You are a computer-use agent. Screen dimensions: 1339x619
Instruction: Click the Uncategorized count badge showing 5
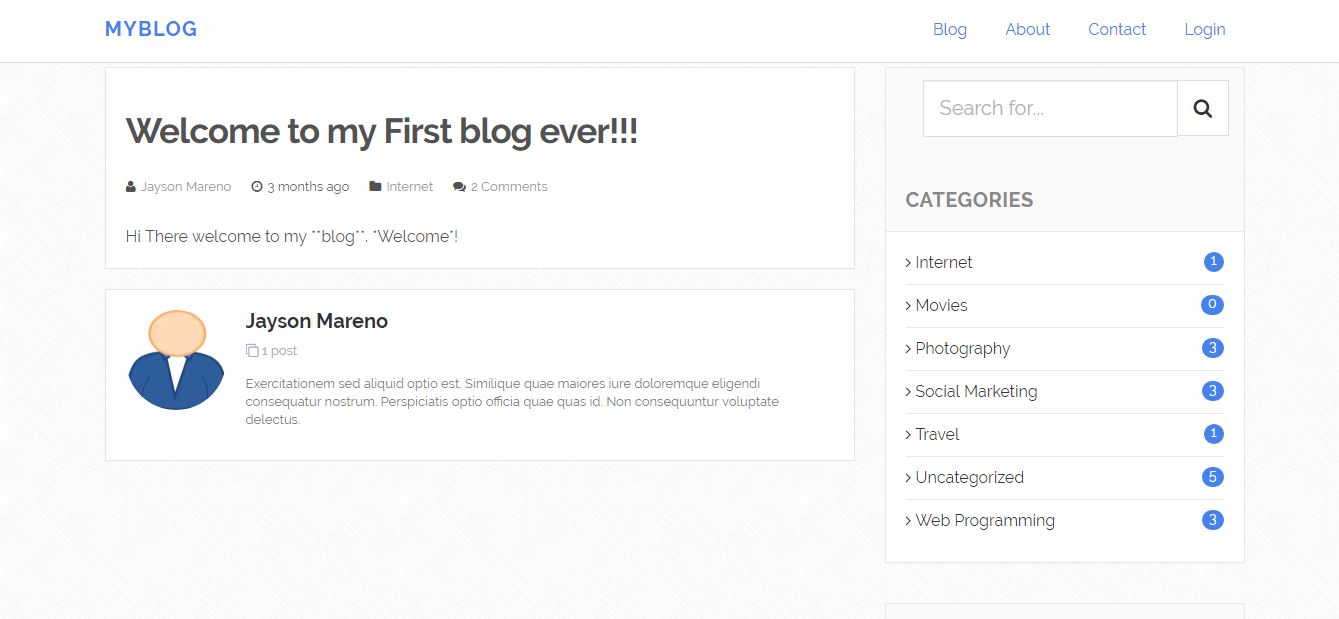click(x=1212, y=477)
